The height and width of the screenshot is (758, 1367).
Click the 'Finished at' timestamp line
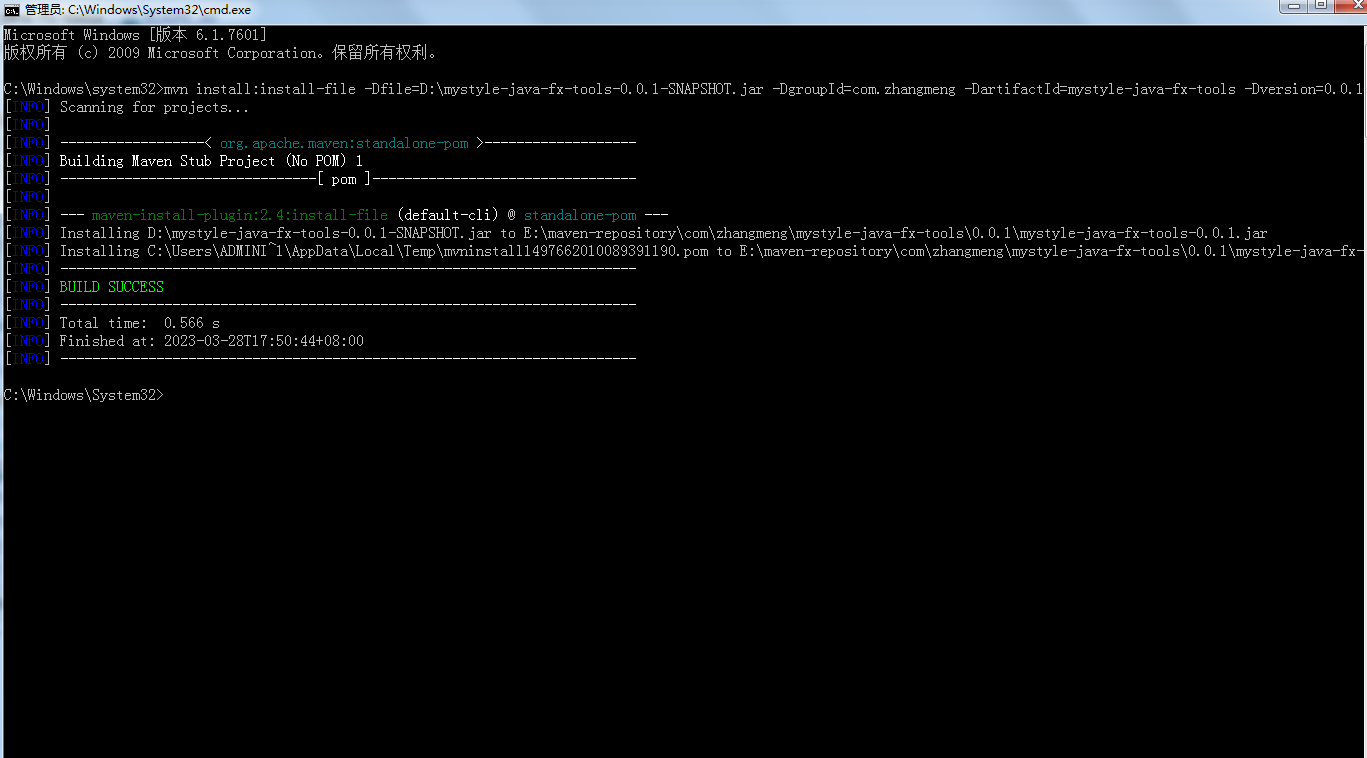pos(211,341)
